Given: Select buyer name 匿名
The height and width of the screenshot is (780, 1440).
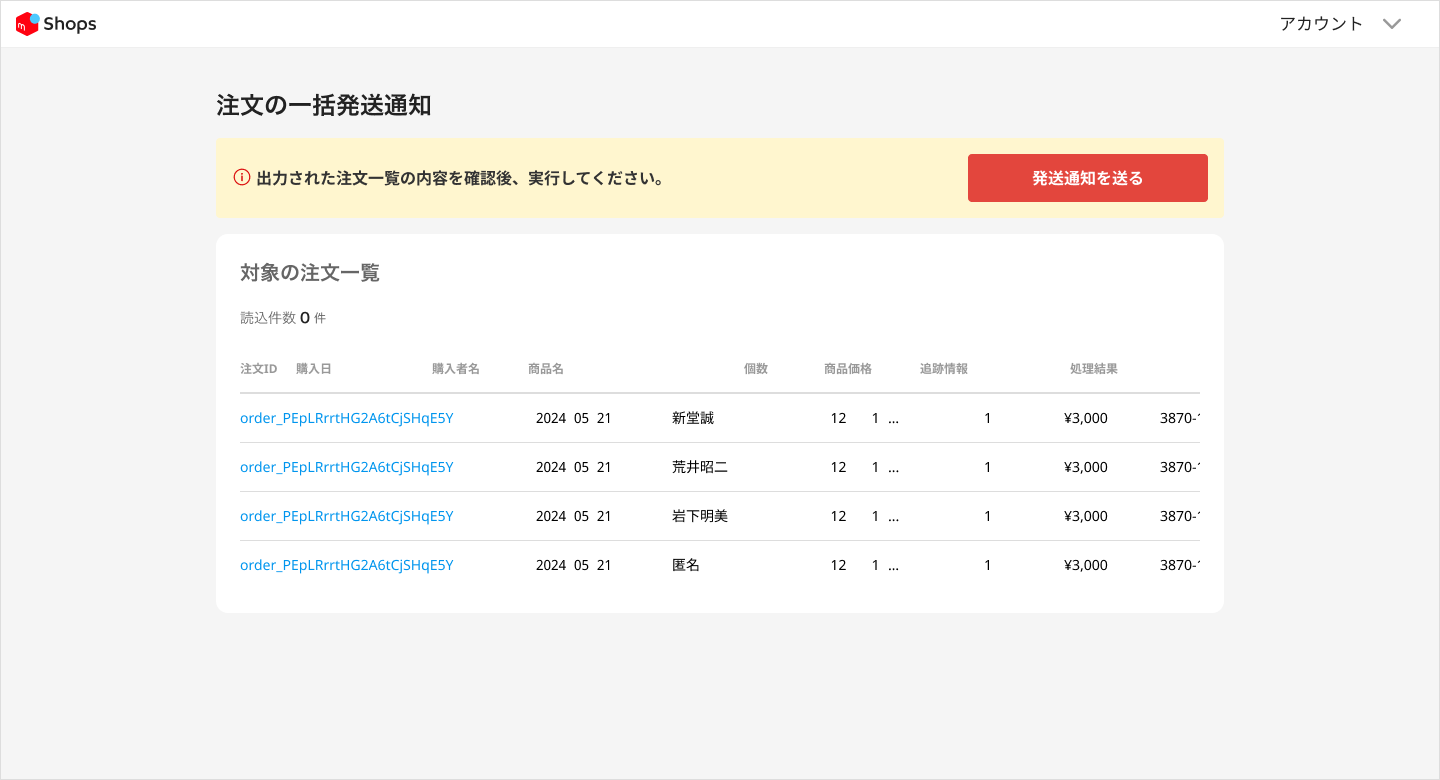Looking at the screenshot, I should pyautogui.click(x=686, y=565).
